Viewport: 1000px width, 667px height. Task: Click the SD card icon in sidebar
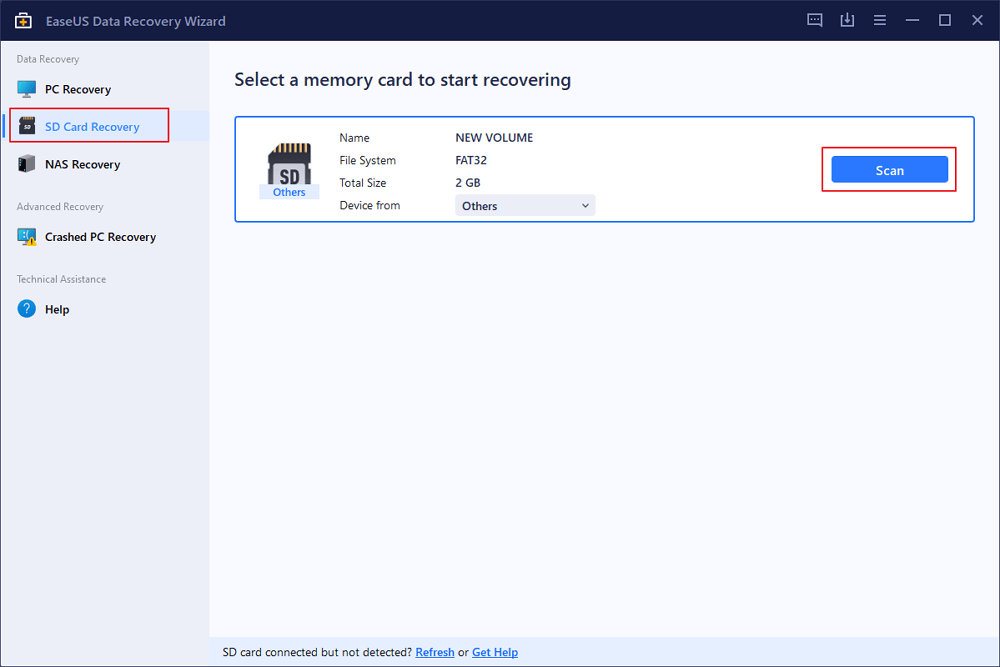pyautogui.click(x=27, y=127)
